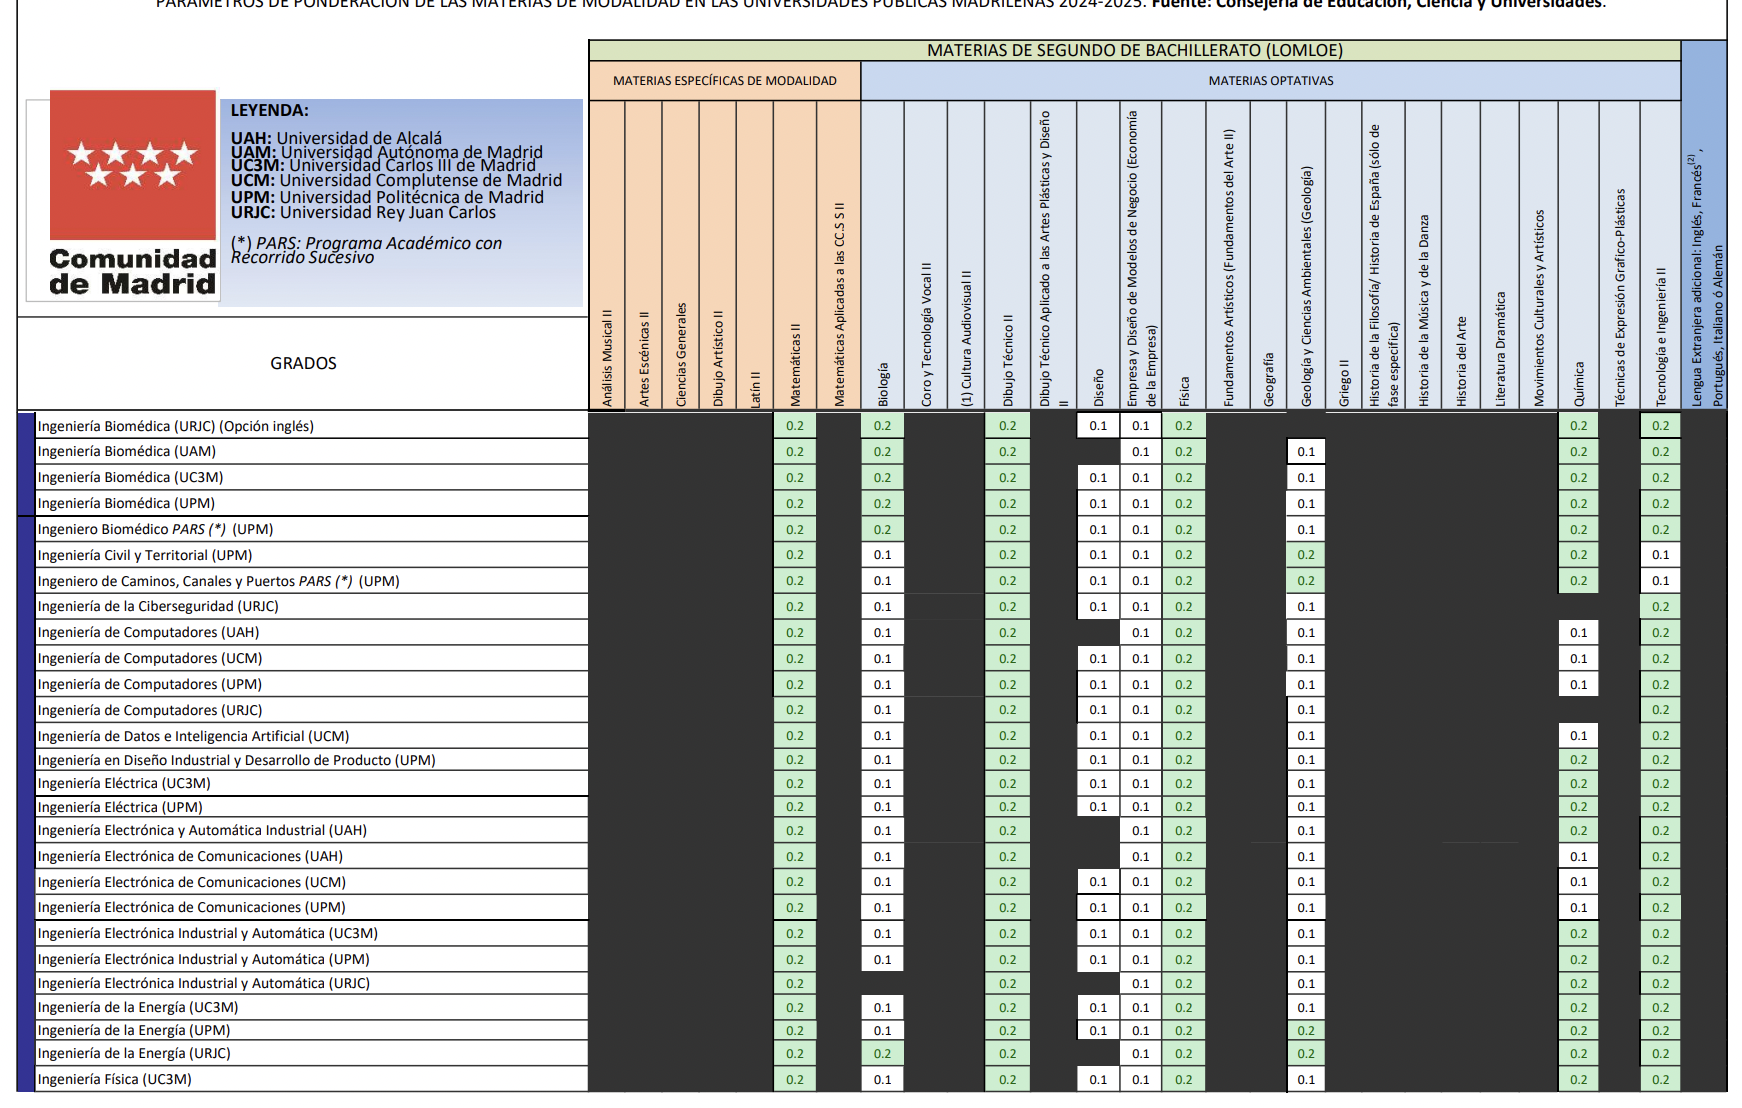Click the Química 0.1 cell for Ingeniería de Computadores (UAH)
Screen dimensions: 1742x1108
[1578, 632]
